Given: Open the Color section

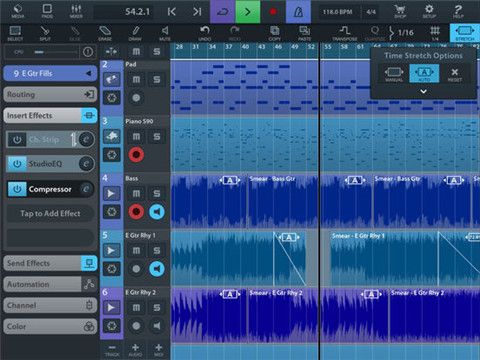Looking at the screenshot, I should [x=50, y=327].
